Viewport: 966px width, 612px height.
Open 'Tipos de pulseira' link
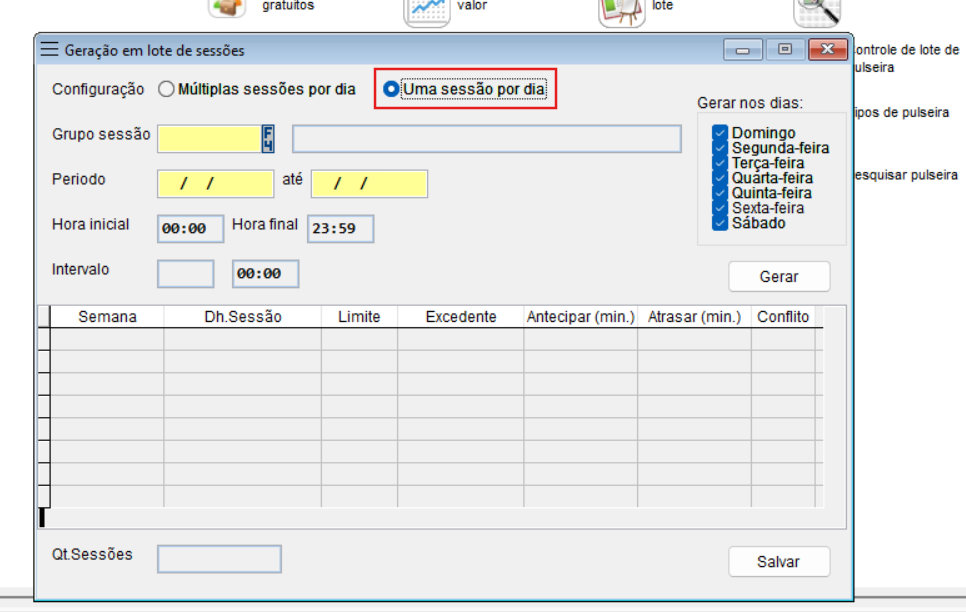tap(902, 113)
